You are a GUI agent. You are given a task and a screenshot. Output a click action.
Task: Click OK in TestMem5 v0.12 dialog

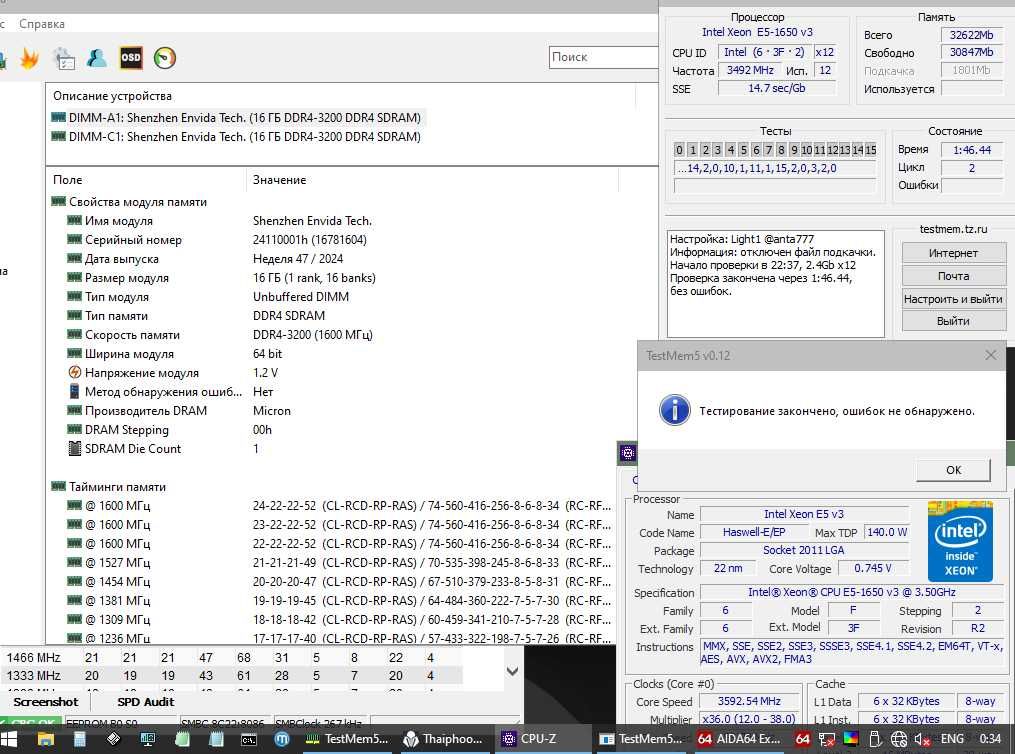pyautogui.click(x=954, y=470)
